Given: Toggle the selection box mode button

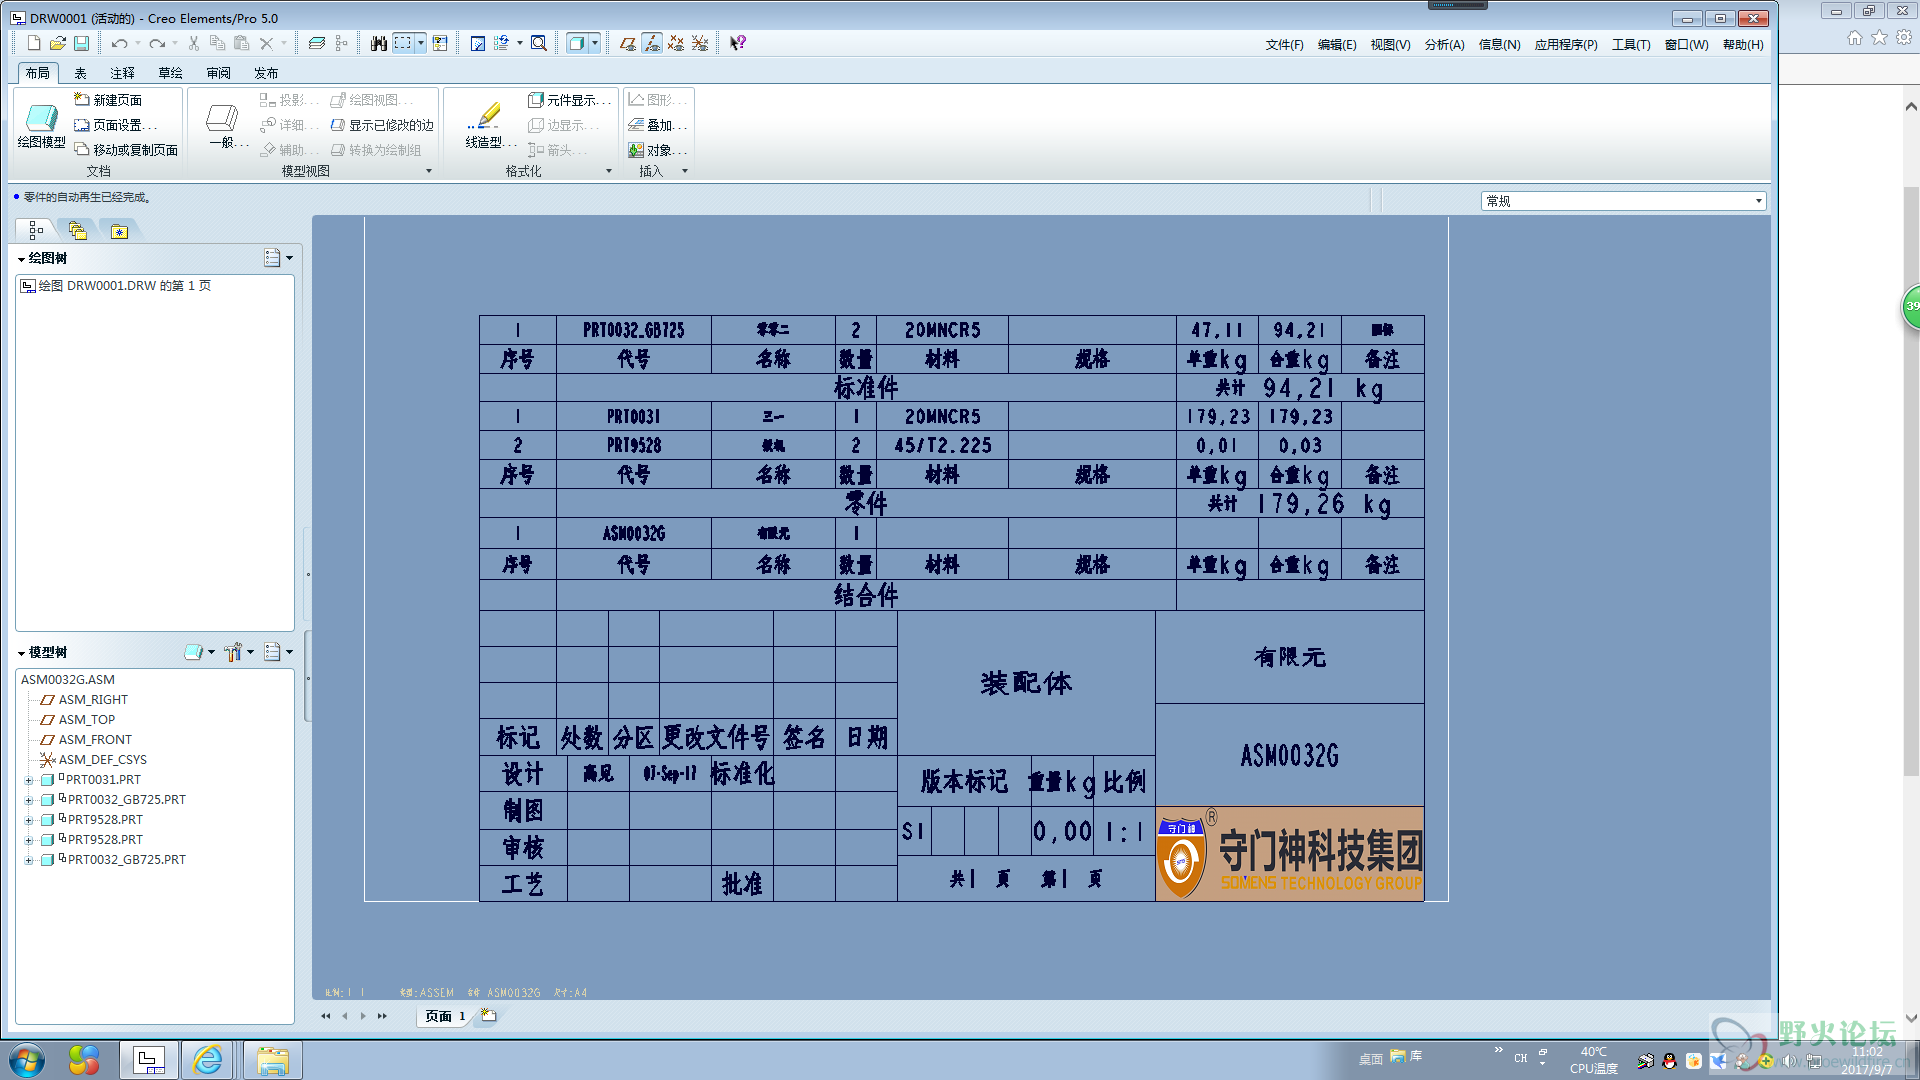Looking at the screenshot, I should pos(403,43).
